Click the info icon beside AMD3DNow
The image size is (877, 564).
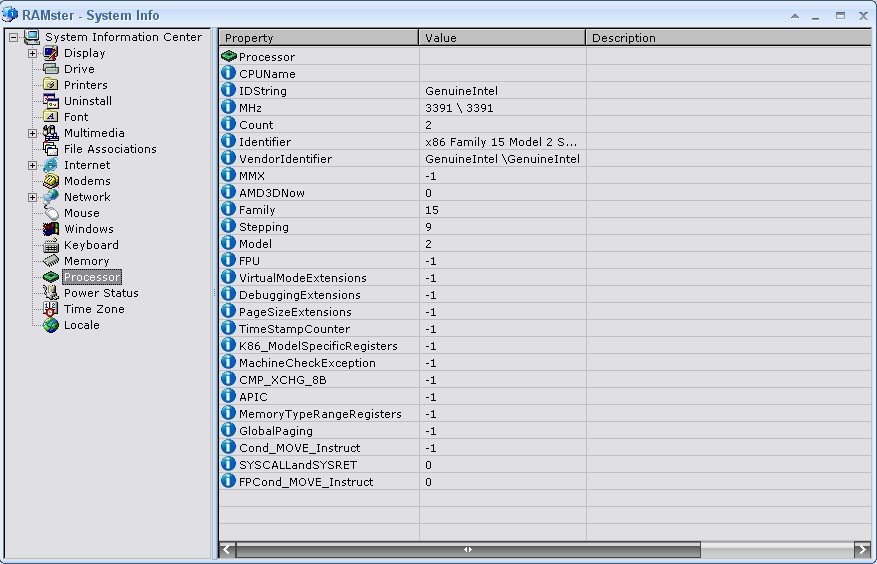click(228, 192)
